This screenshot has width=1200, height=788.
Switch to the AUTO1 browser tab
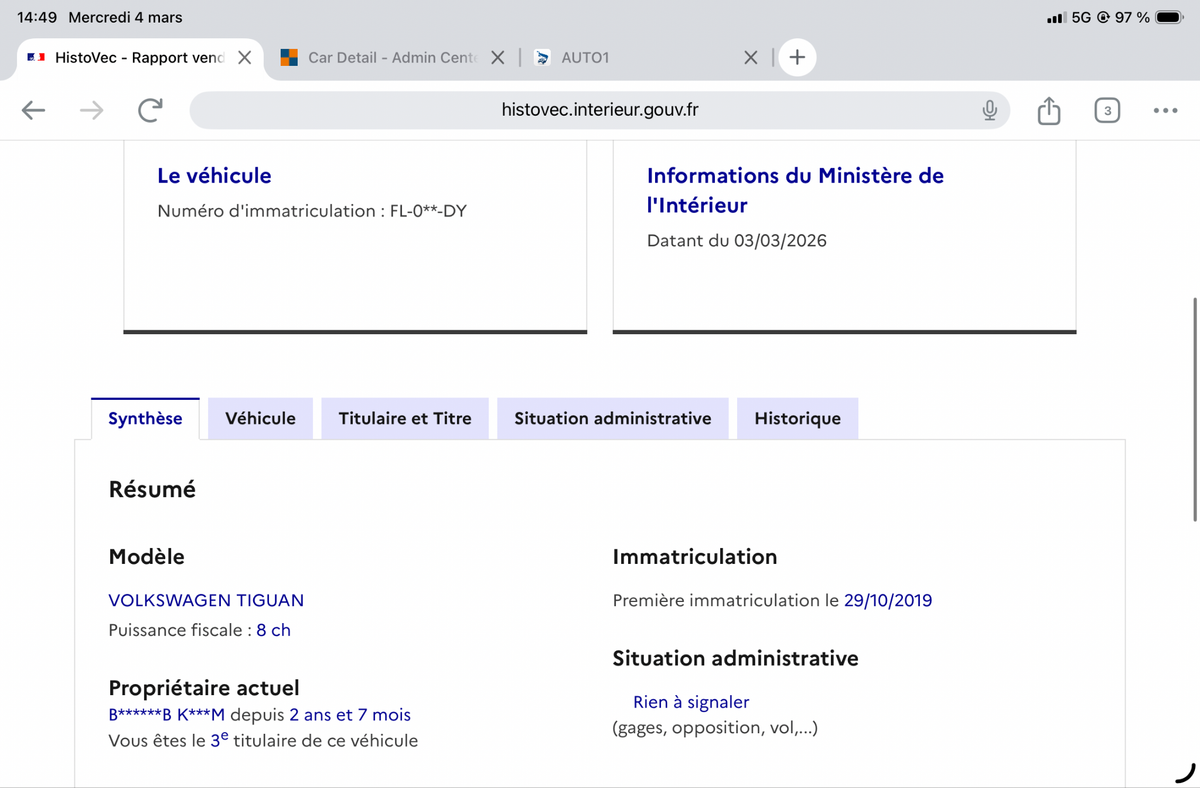tap(620, 57)
